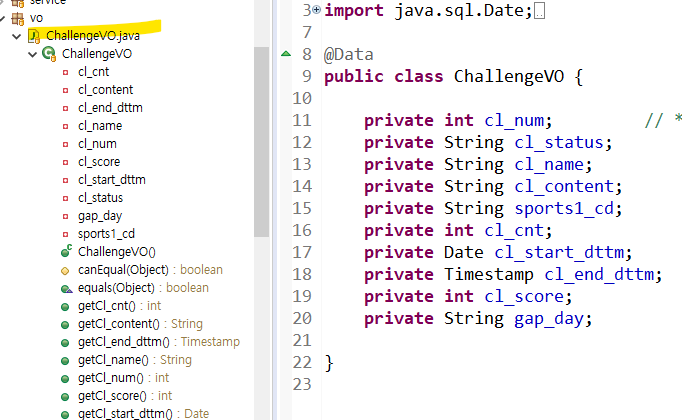This screenshot has height=420, width=682.
Task: Click the cl_end_dttm private field icon
Action: 65,108
